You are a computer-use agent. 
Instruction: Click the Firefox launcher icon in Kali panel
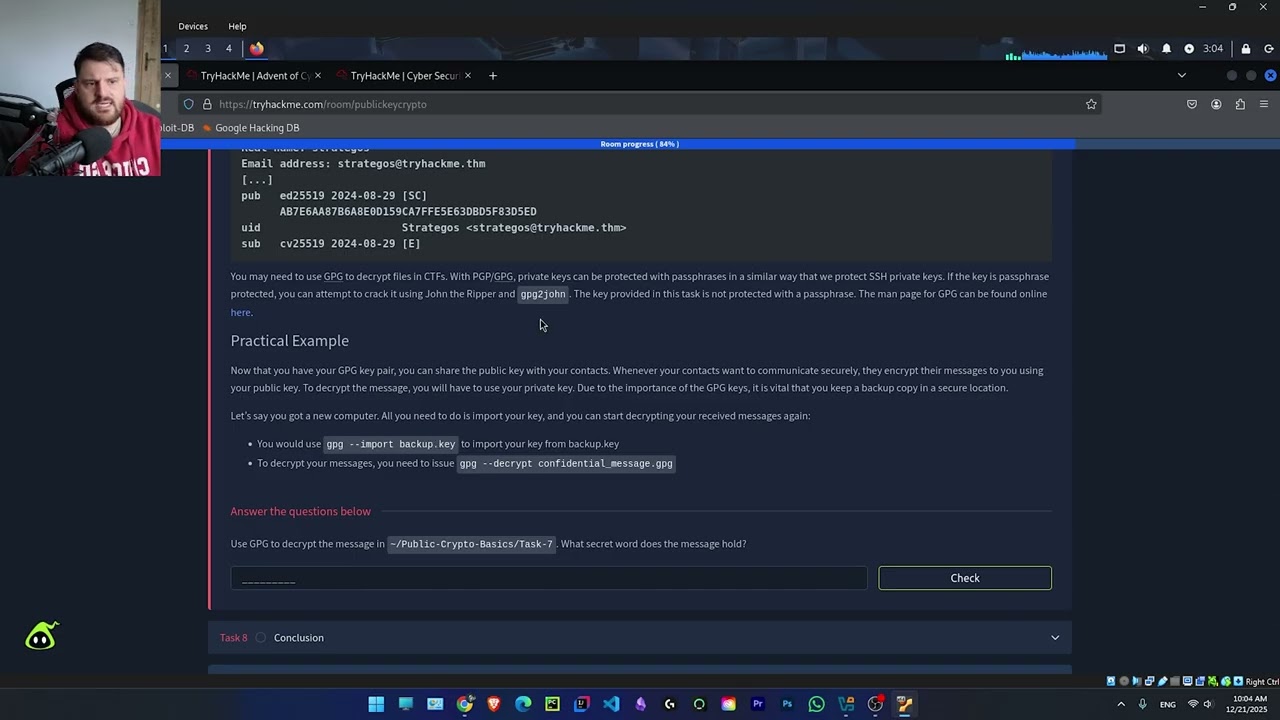point(257,48)
